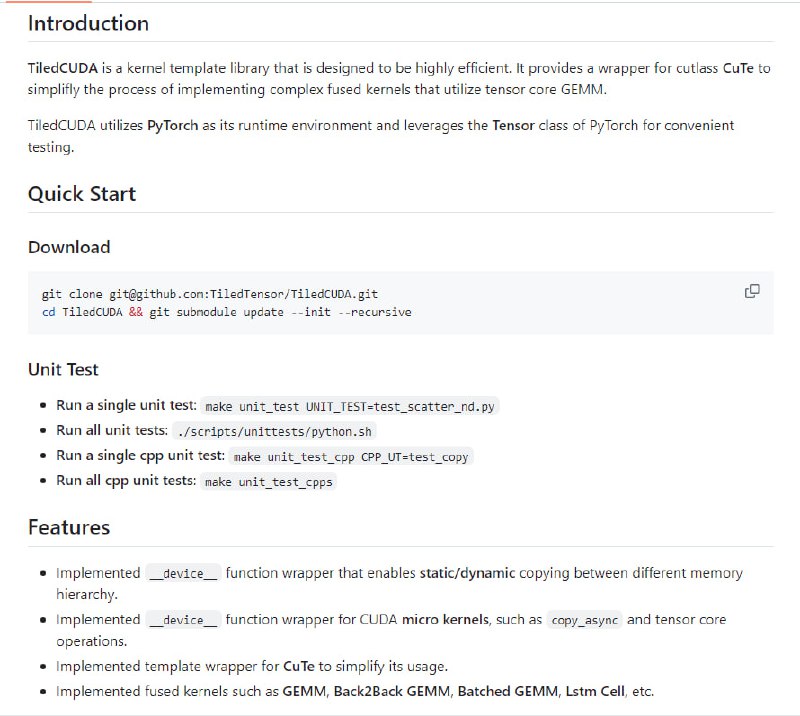This screenshot has height=716, width=800.
Task: Click the Quick Start heading
Action: point(82,194)
